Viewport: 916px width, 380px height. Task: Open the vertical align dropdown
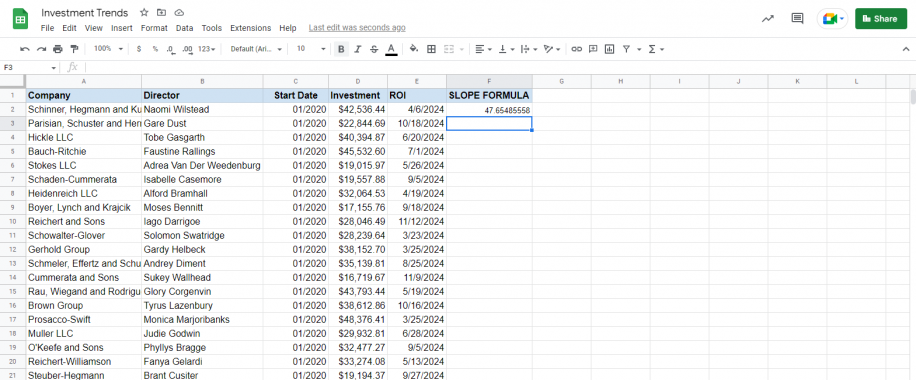tap(506, 49)
